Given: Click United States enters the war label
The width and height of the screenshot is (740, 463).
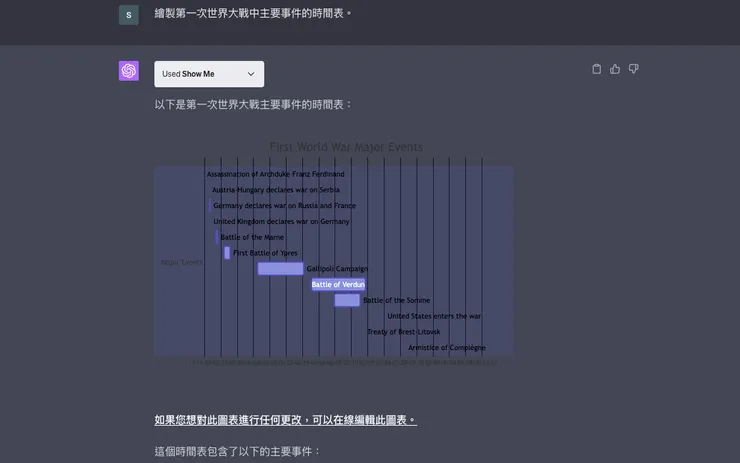Looking at the screenshot, I should [x=434, y=316].
